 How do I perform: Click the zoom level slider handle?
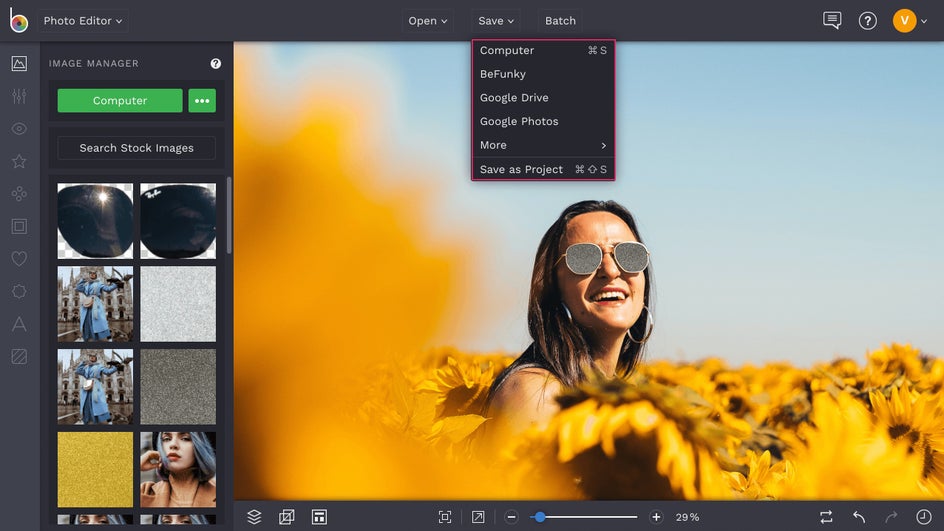[540, 517]
